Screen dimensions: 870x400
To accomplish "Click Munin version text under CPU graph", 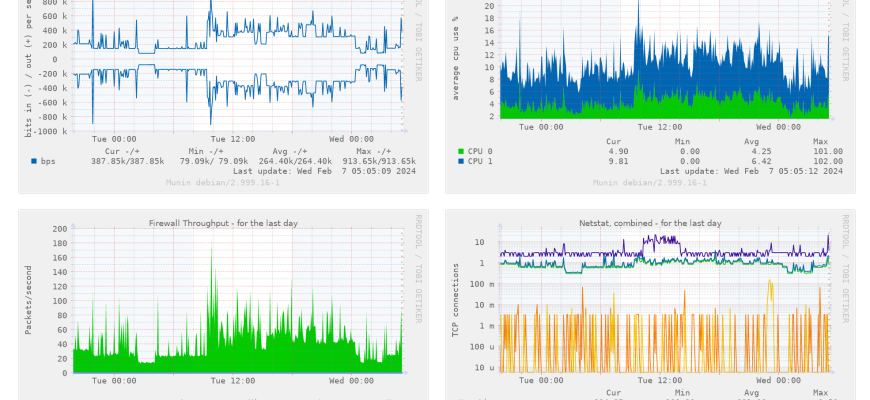I will (x=650, y=182).
